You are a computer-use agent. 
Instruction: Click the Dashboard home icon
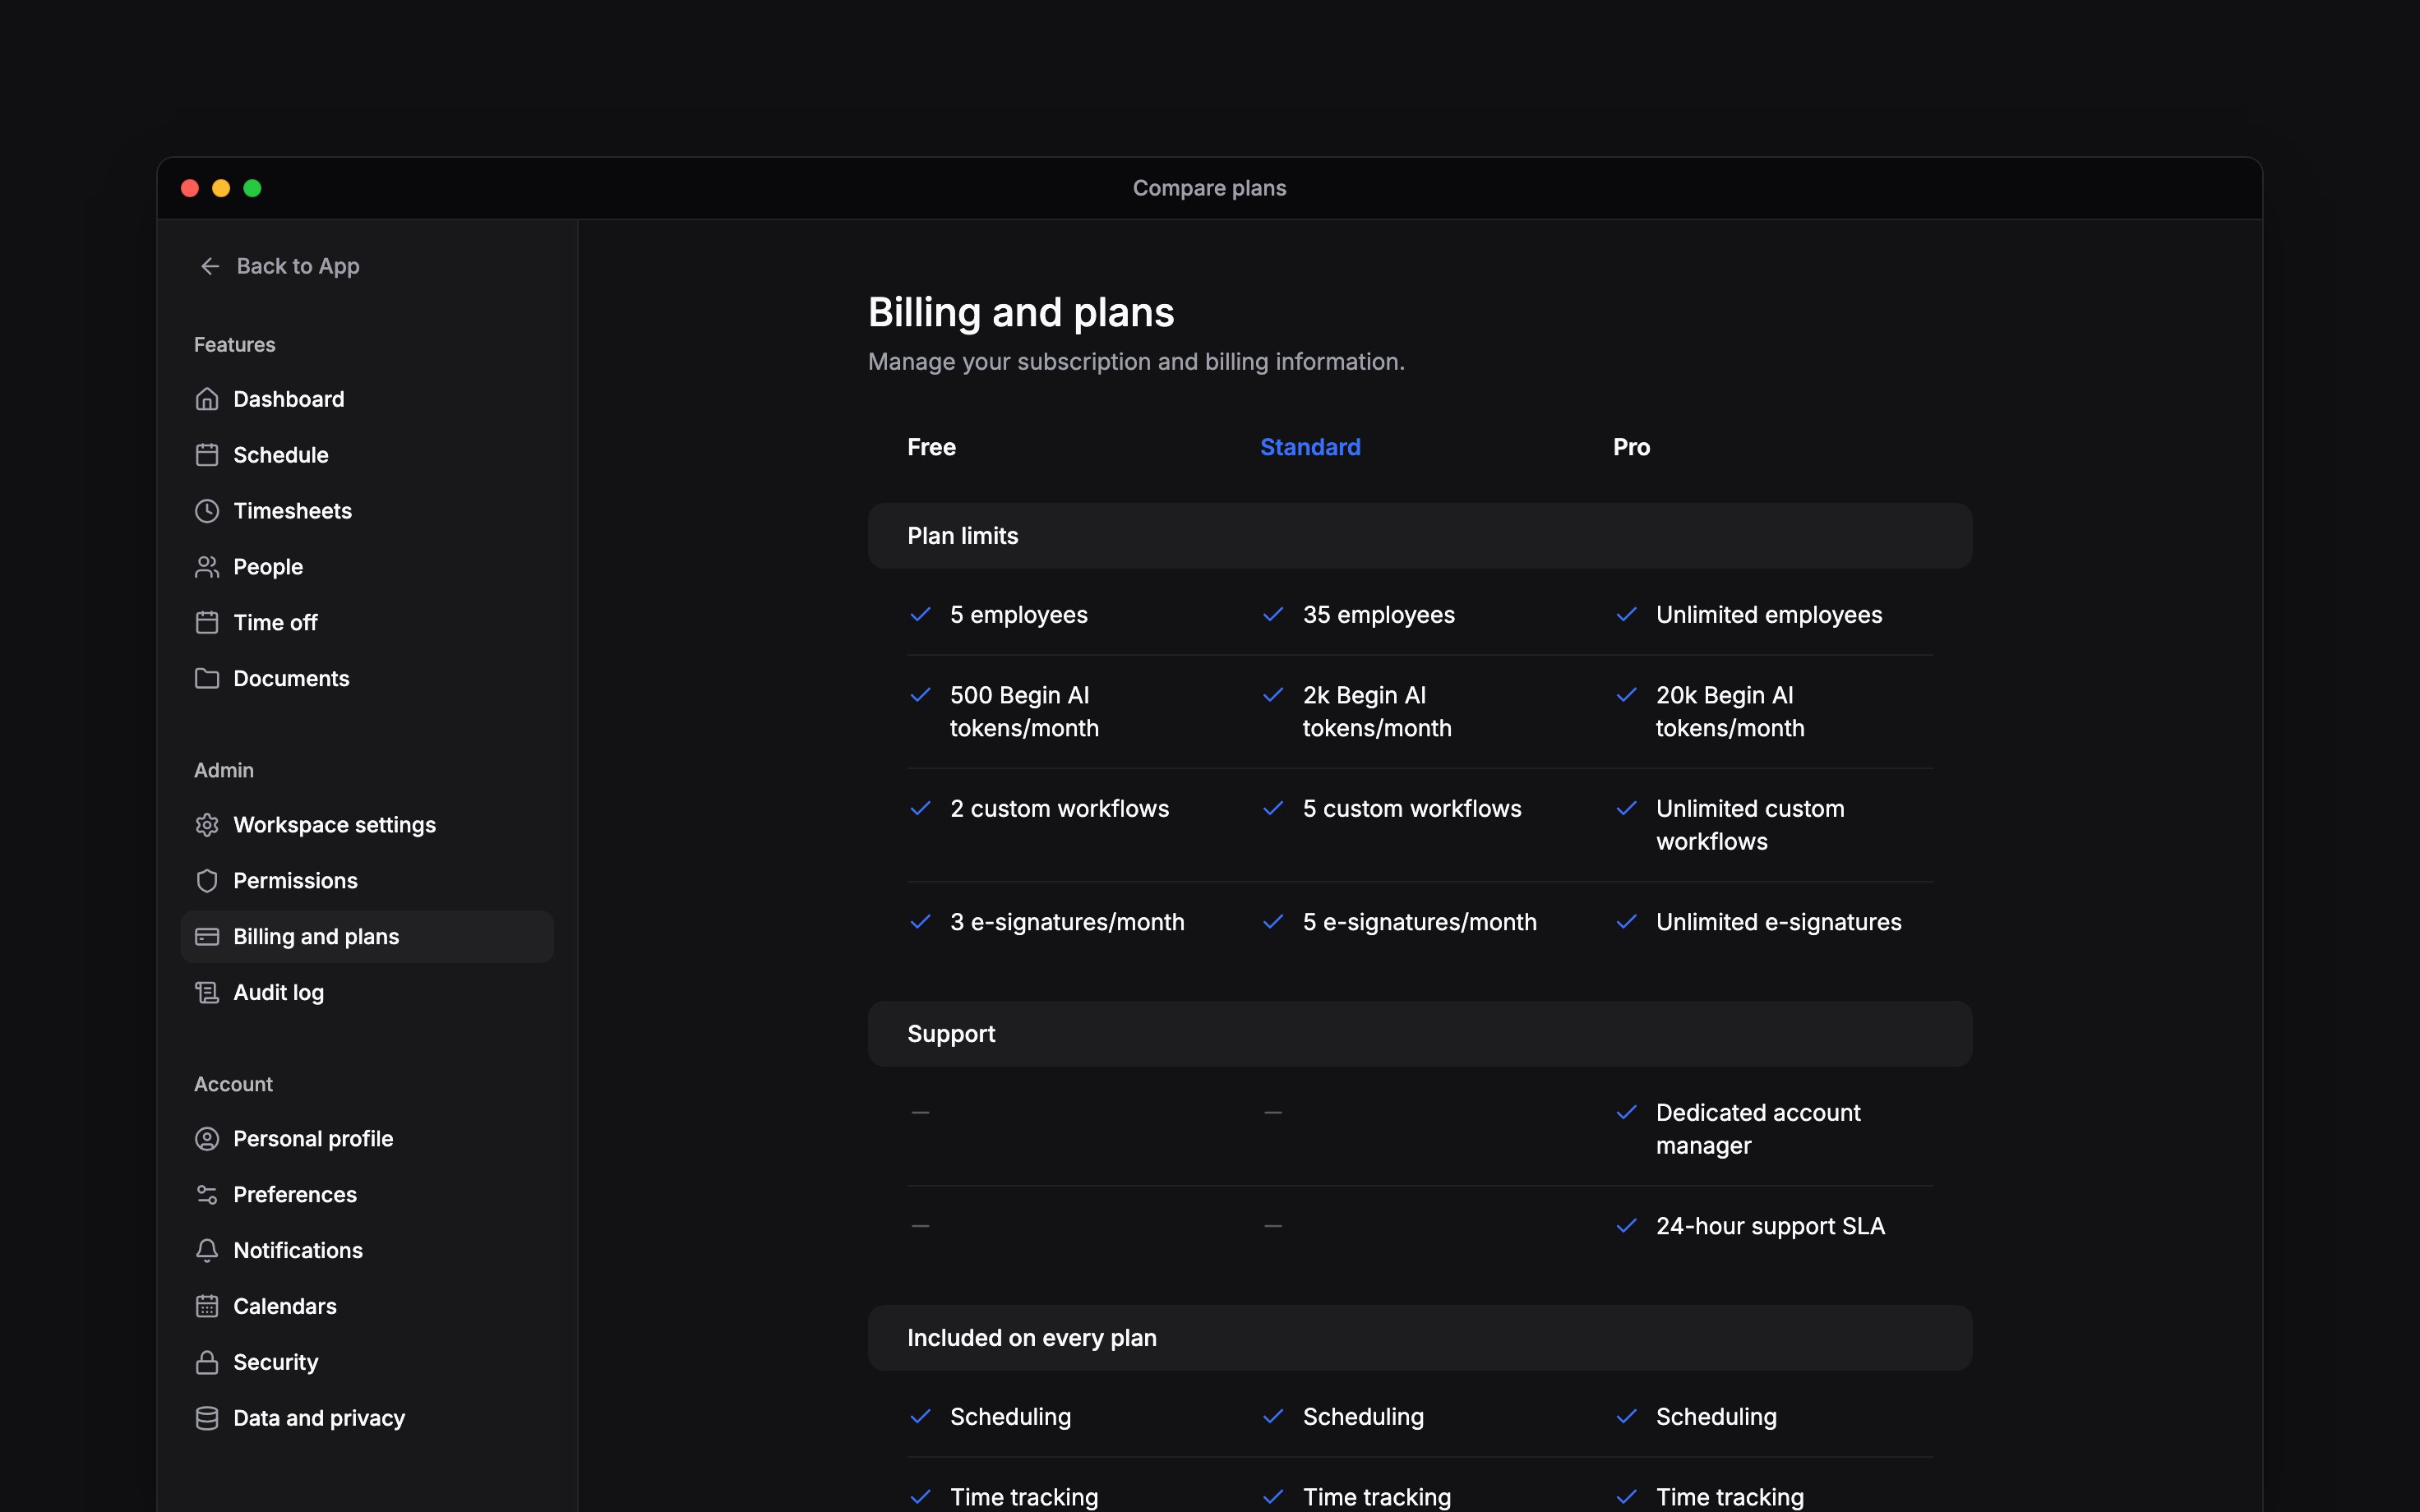pyautogui.click(x=207, y=399)
